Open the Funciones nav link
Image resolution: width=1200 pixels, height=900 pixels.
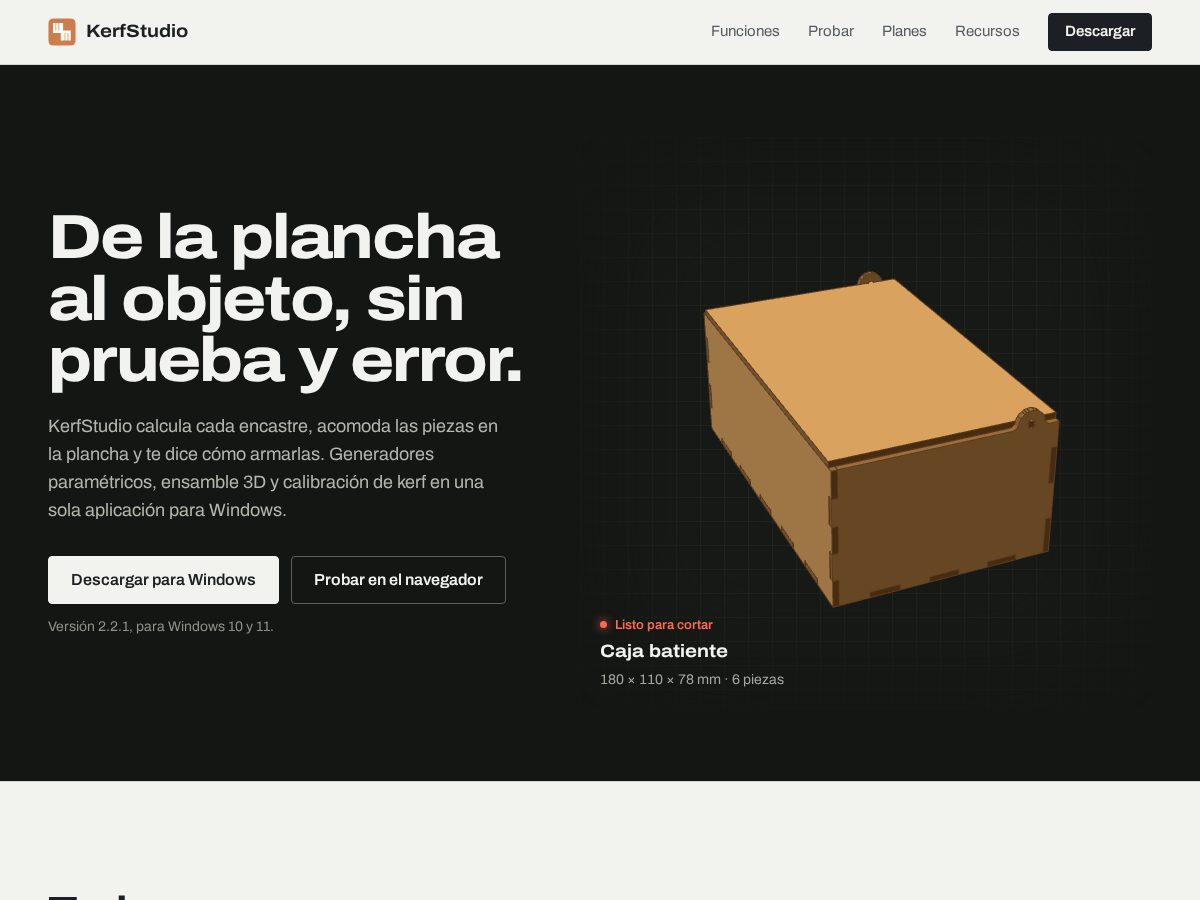coord(745,32)
